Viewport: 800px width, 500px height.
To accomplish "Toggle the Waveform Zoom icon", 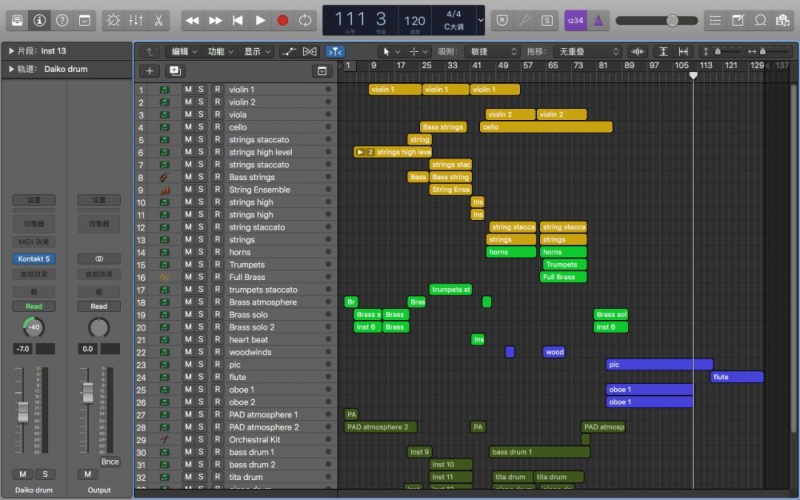I will point(637,52).
